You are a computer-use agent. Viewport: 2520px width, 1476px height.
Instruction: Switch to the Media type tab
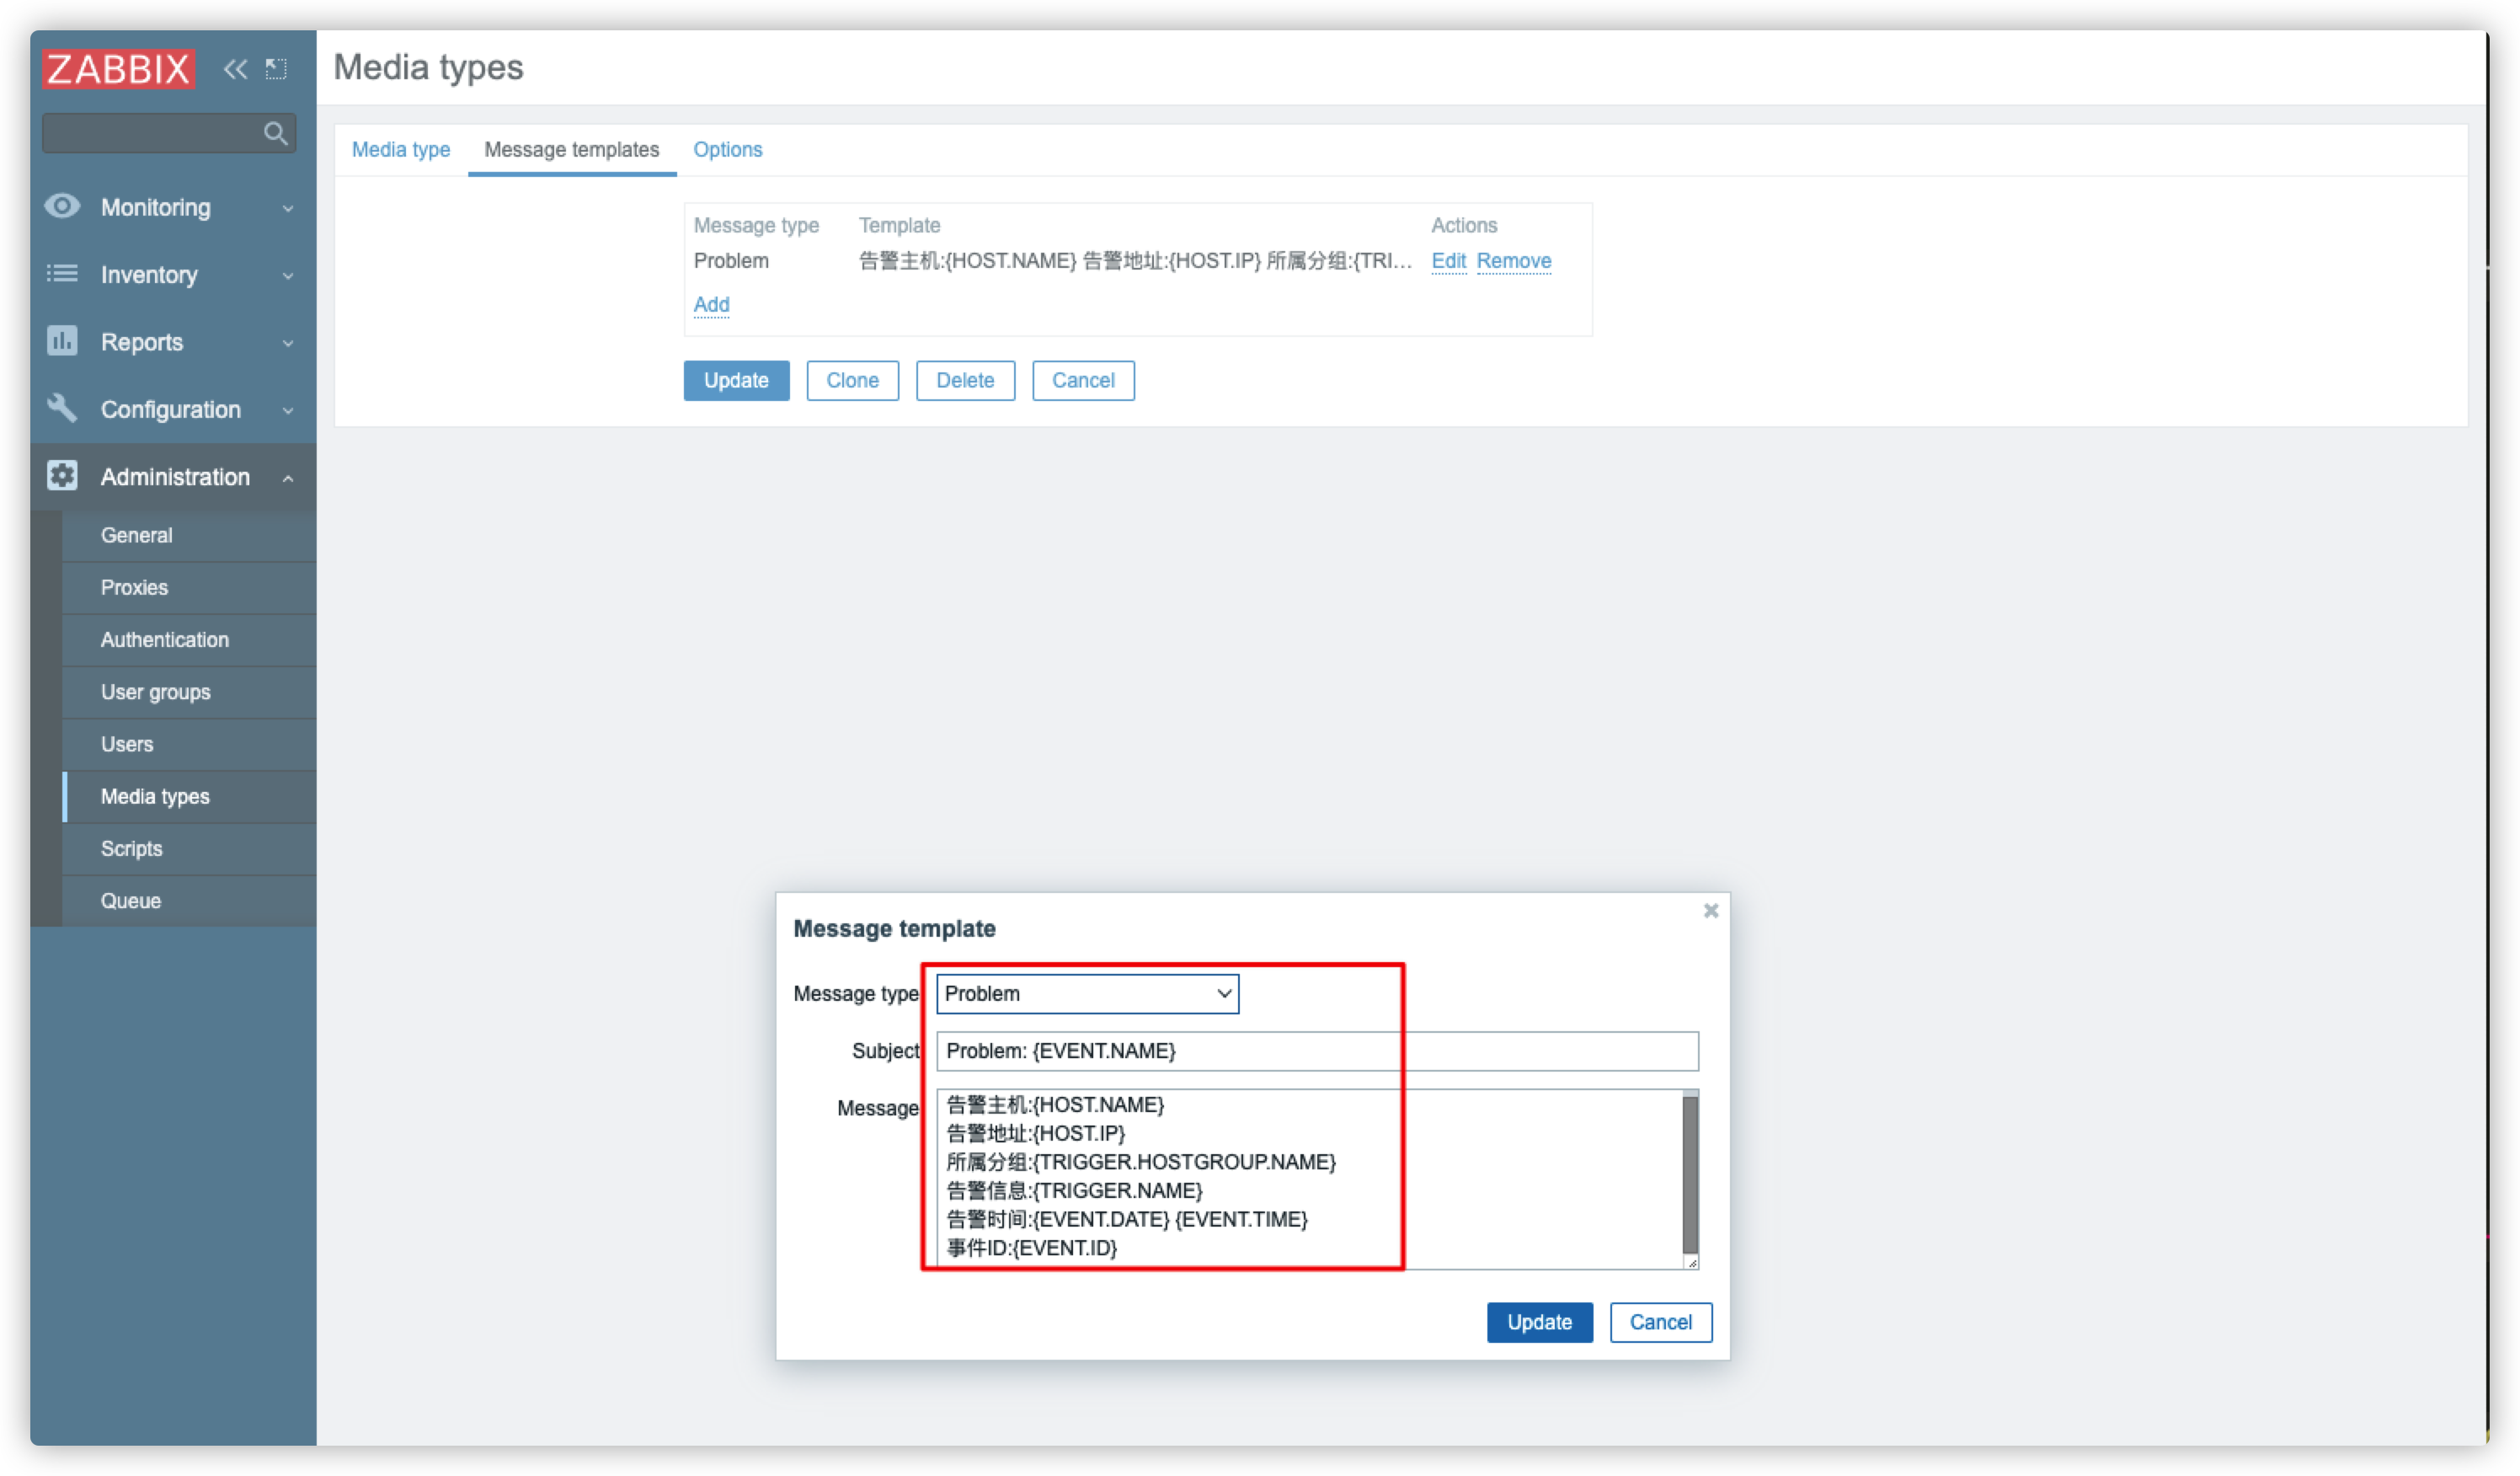[x=400, y=150]
